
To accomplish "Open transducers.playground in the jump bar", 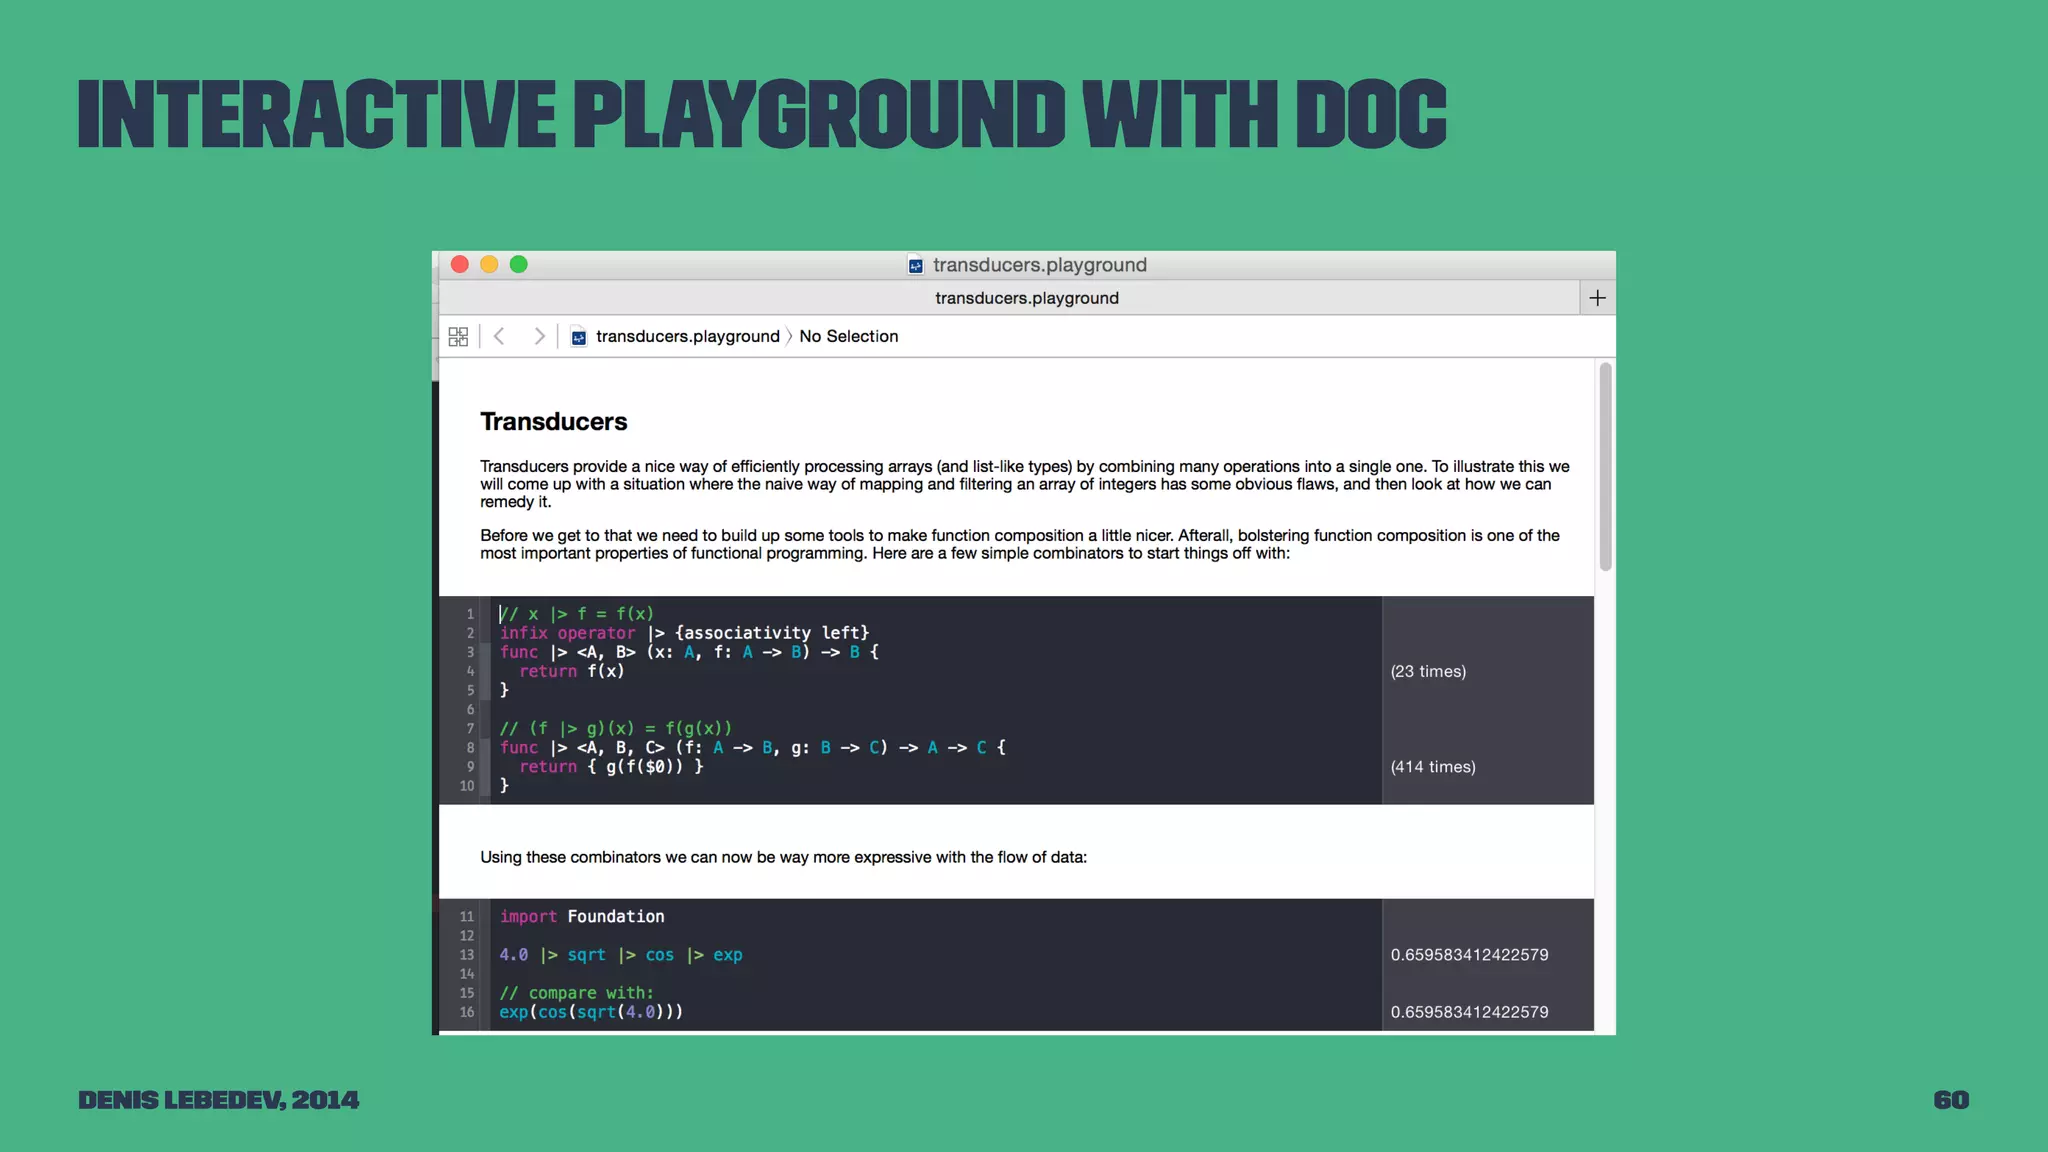I will tap(687, 336).
